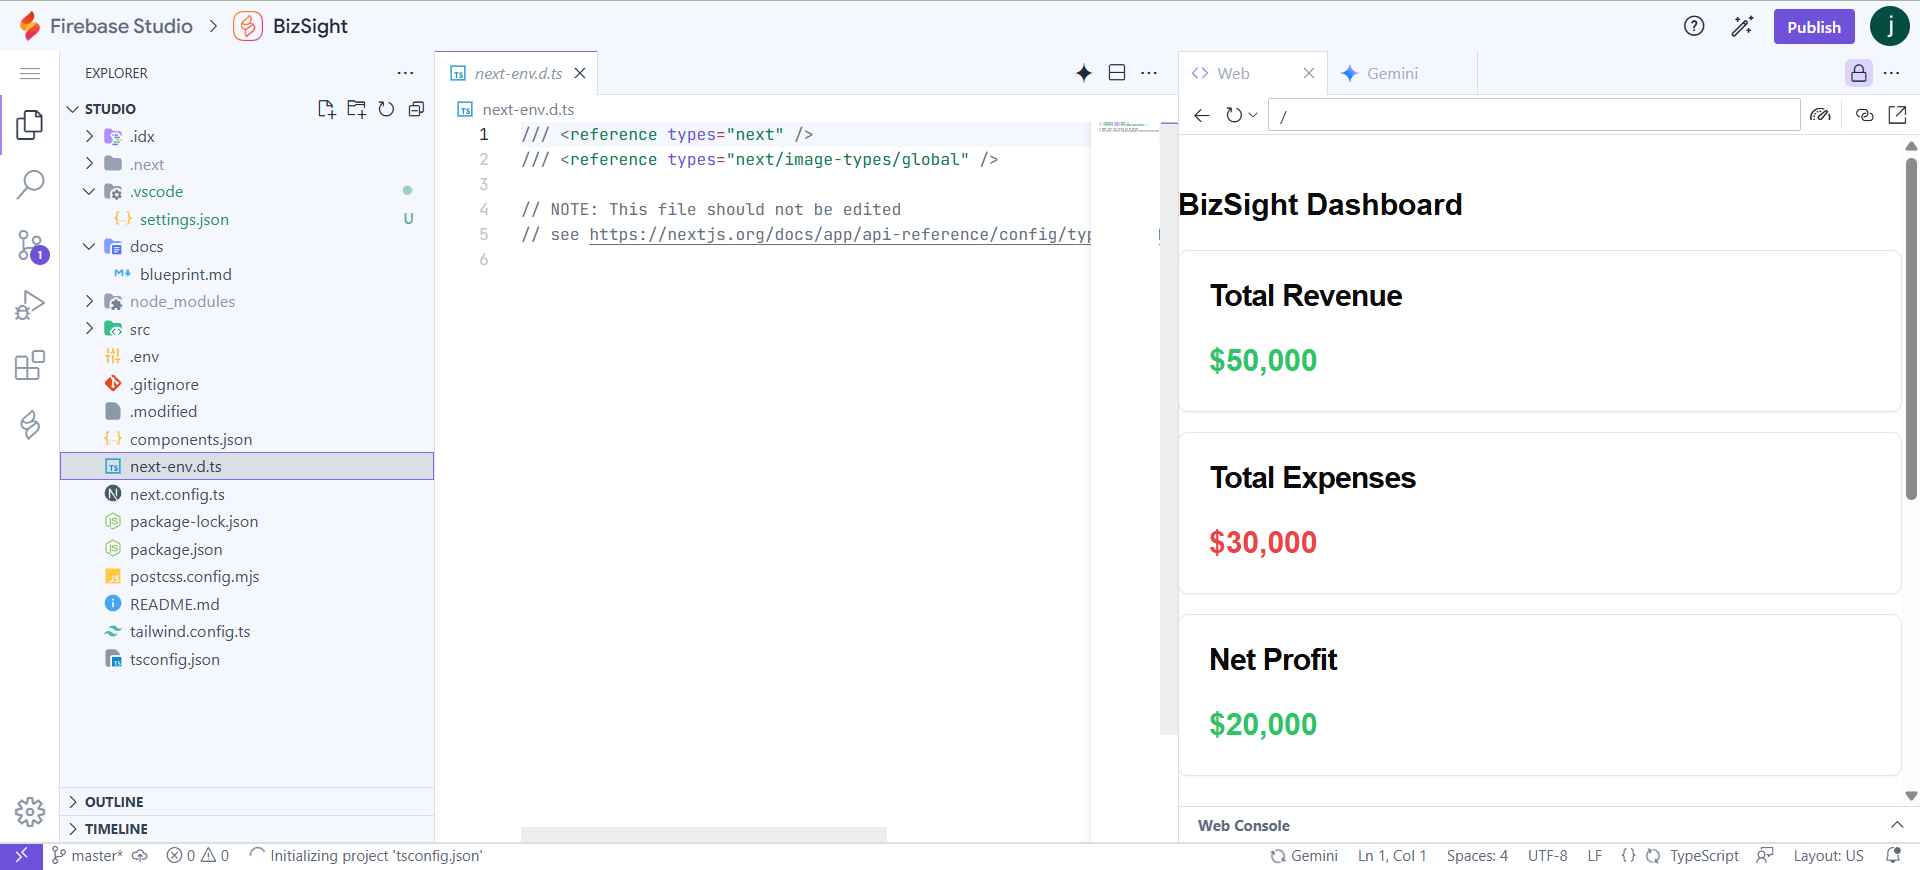
Task: Change Spaces: 4 indentation setting
Action: (1477, 856)
